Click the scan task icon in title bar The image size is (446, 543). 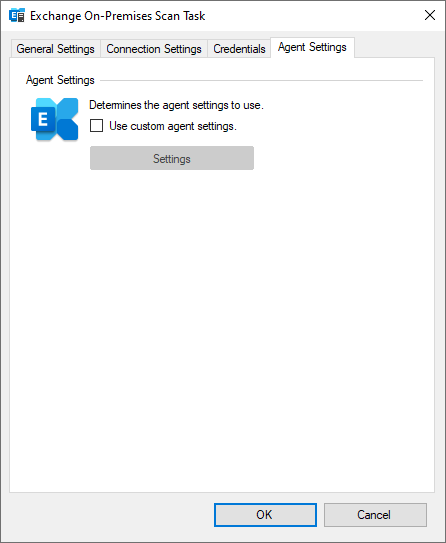tap(17, 16)
